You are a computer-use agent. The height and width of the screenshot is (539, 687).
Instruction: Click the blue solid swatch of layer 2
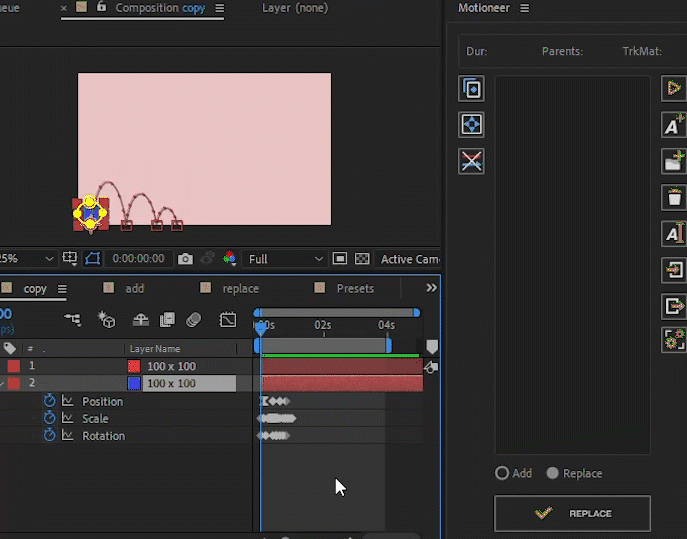(x=134, y=383)
